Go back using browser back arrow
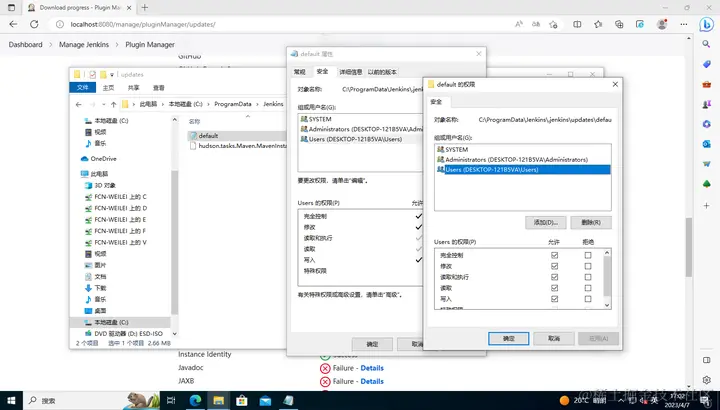This screenshot has width=720, height=410. click(13, 24)
